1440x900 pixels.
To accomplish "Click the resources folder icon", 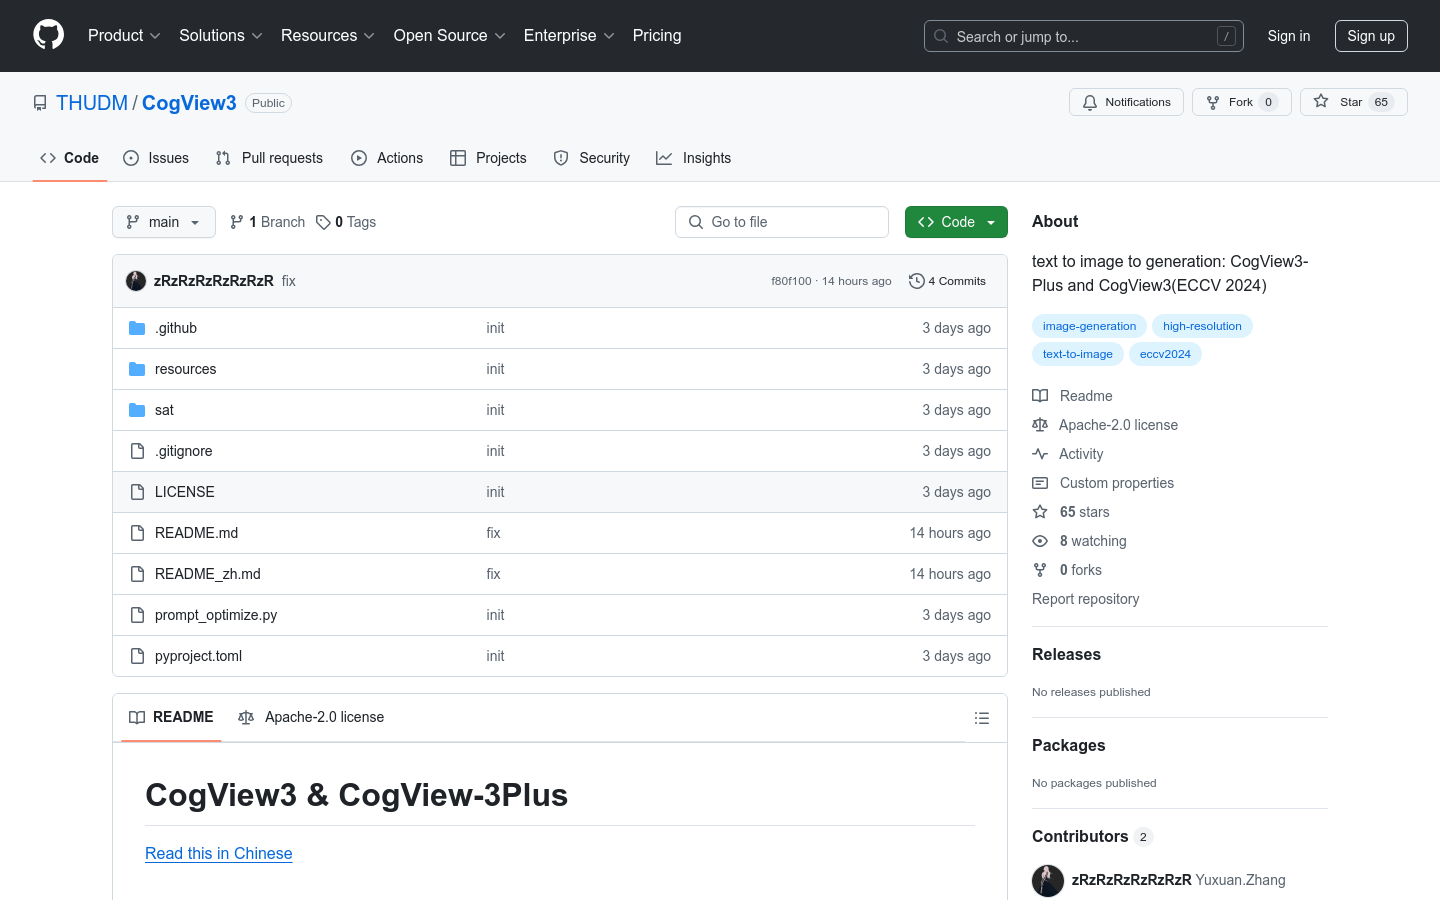I will (137, 369).
